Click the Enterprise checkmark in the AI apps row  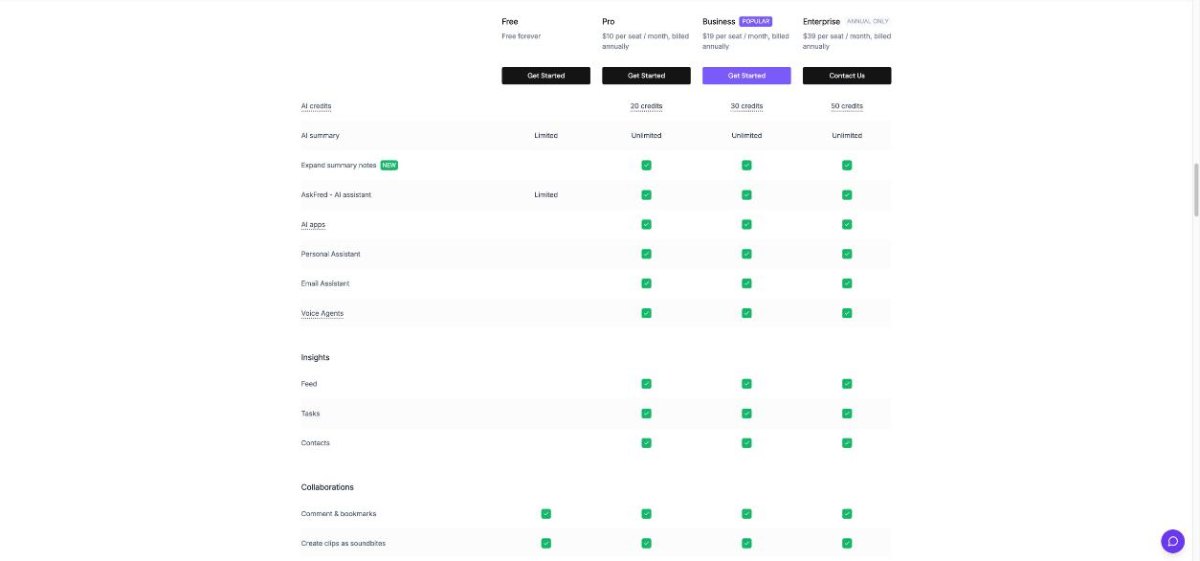[x=846, y=225]
